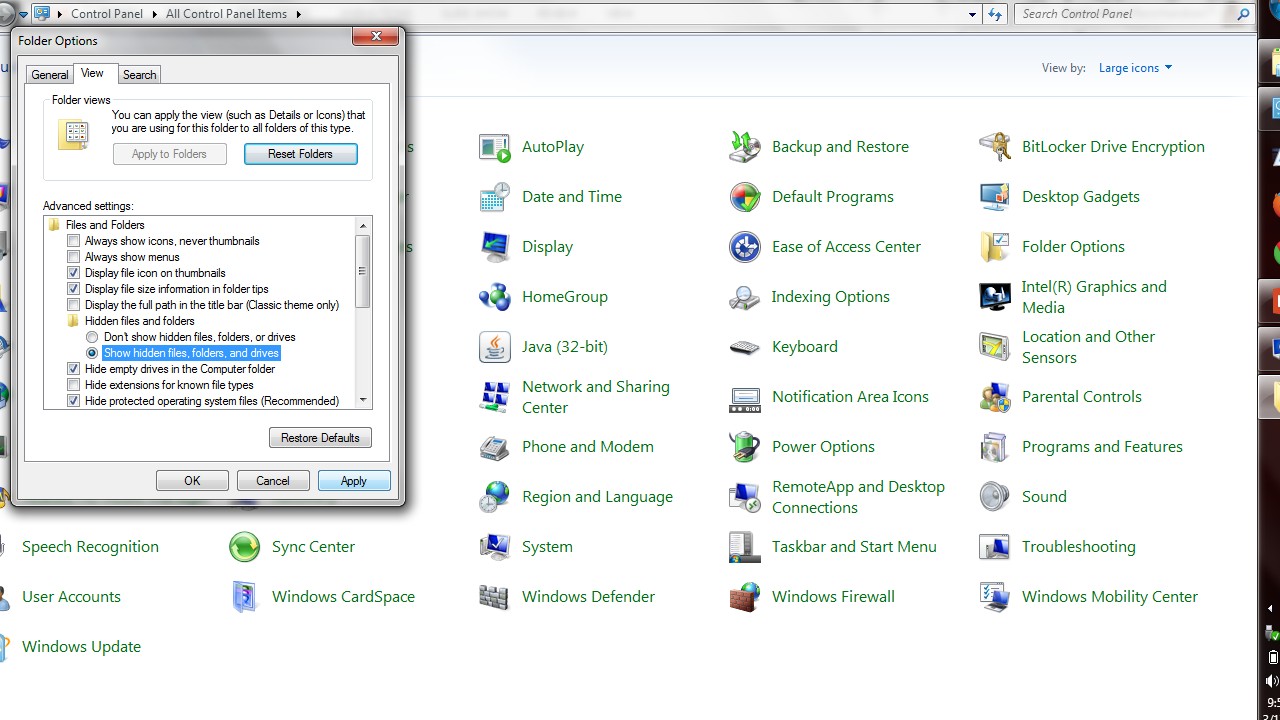The image size is (1280, 720).
Task: Expand the address bar history dropdown arrow
Action: tap(972, 14)
